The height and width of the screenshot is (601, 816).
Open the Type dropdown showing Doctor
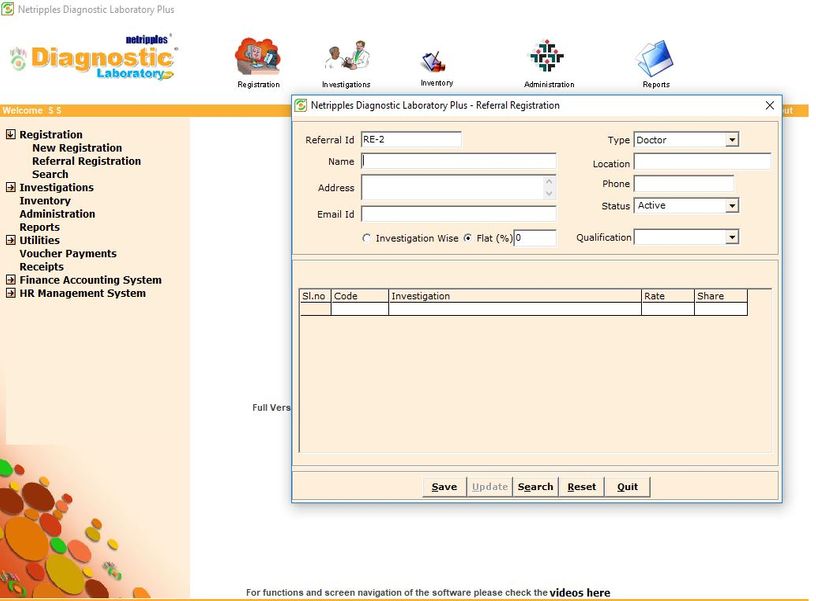pos(732,140)
